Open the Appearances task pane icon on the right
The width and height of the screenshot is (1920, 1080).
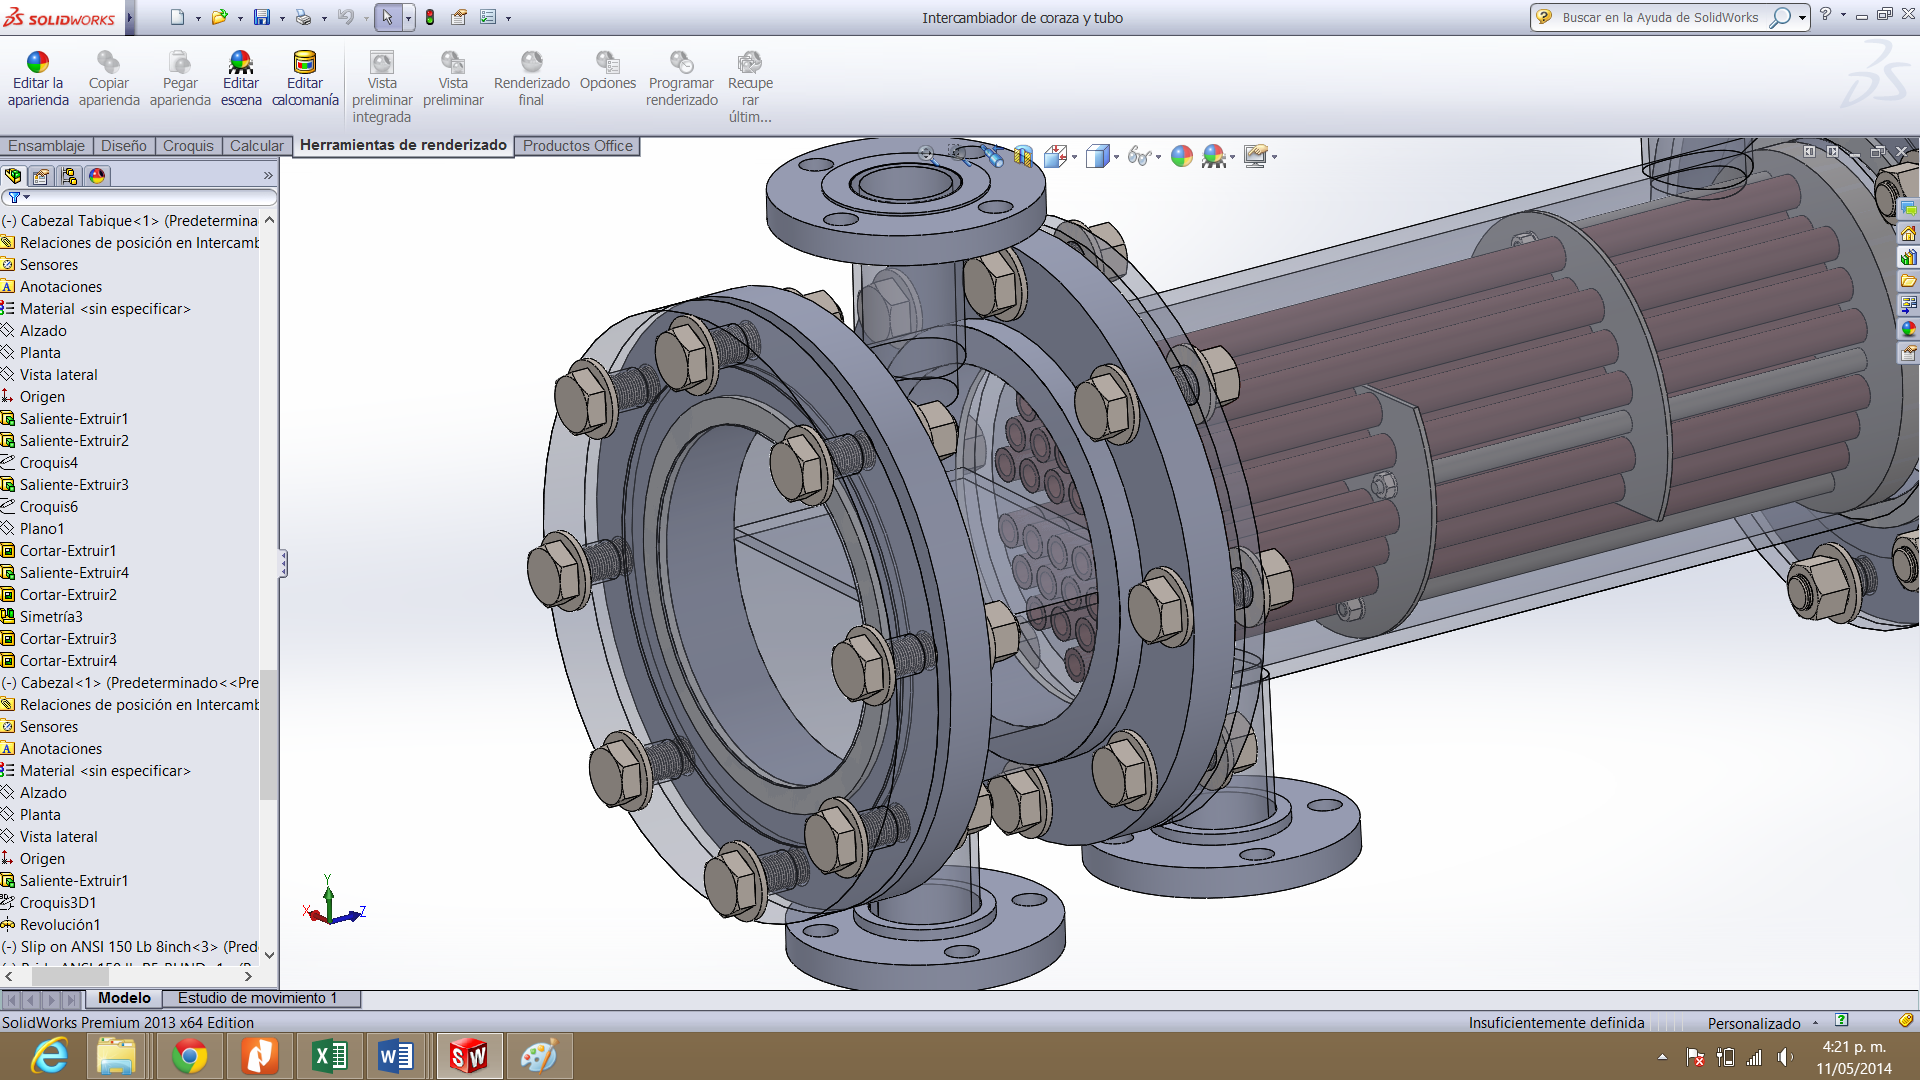[x=1908, y=329]
